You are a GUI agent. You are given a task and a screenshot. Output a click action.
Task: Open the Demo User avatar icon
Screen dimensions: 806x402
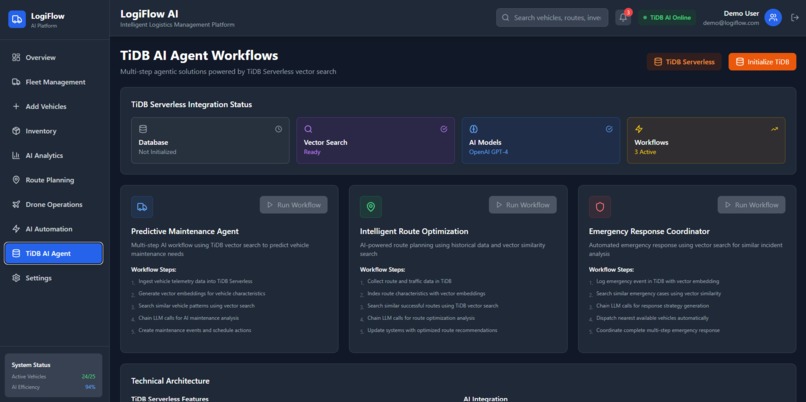tap(773, 17)
